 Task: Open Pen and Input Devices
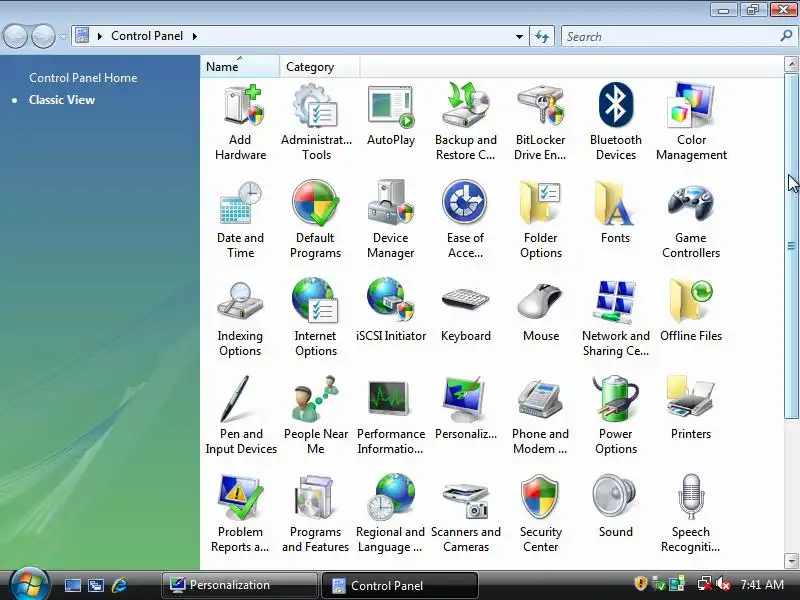241,416
